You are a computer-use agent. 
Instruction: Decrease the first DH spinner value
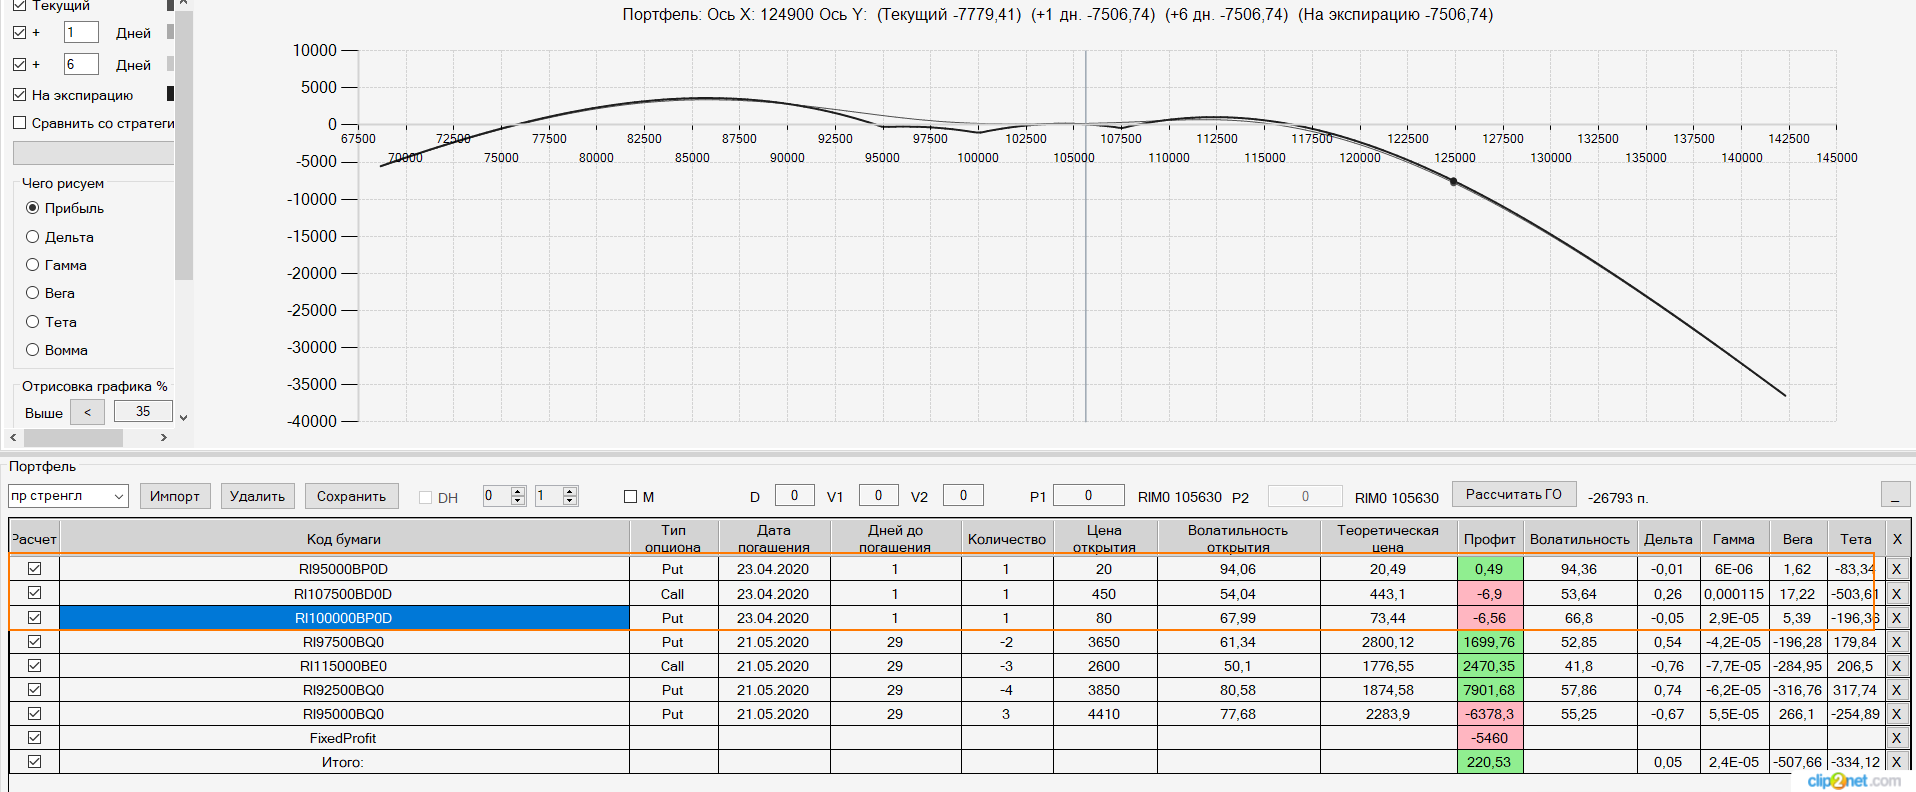pos(518,501)
